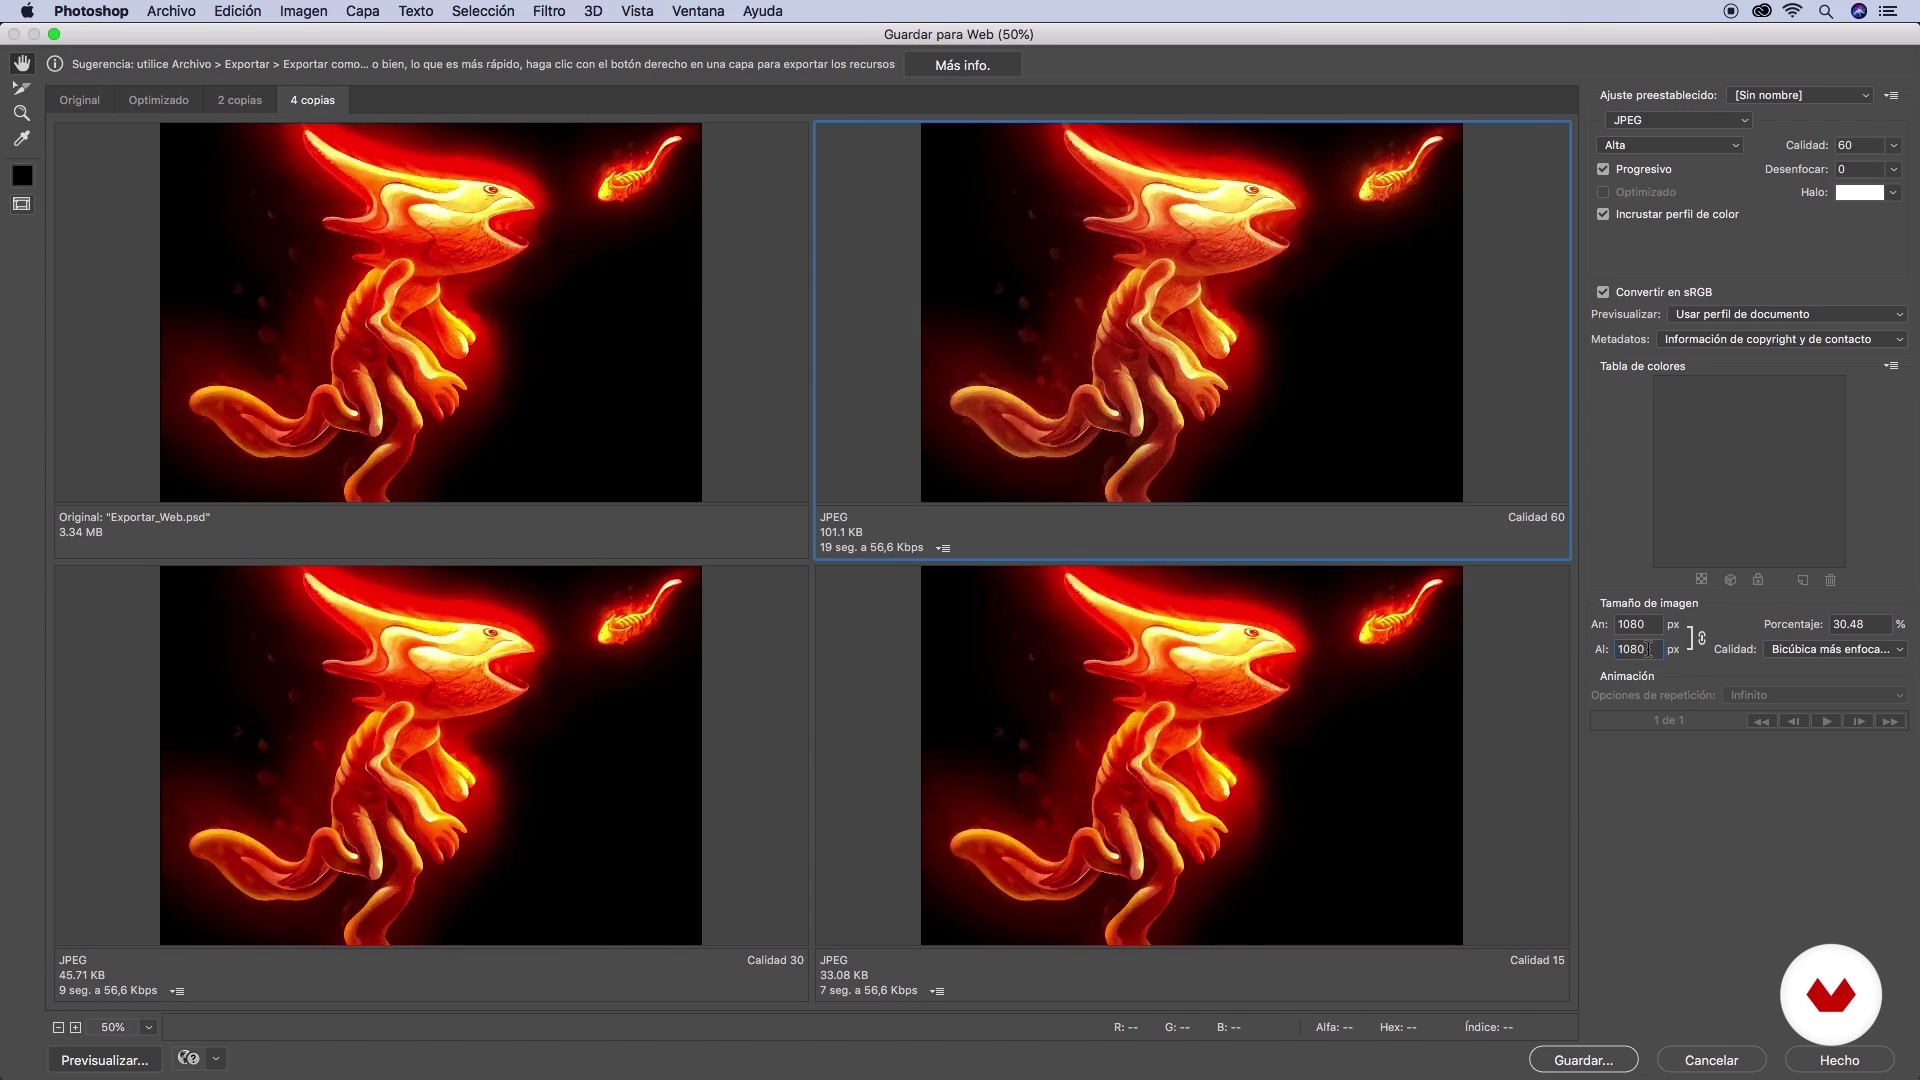Click the Hecho button

[1839, 1060]
